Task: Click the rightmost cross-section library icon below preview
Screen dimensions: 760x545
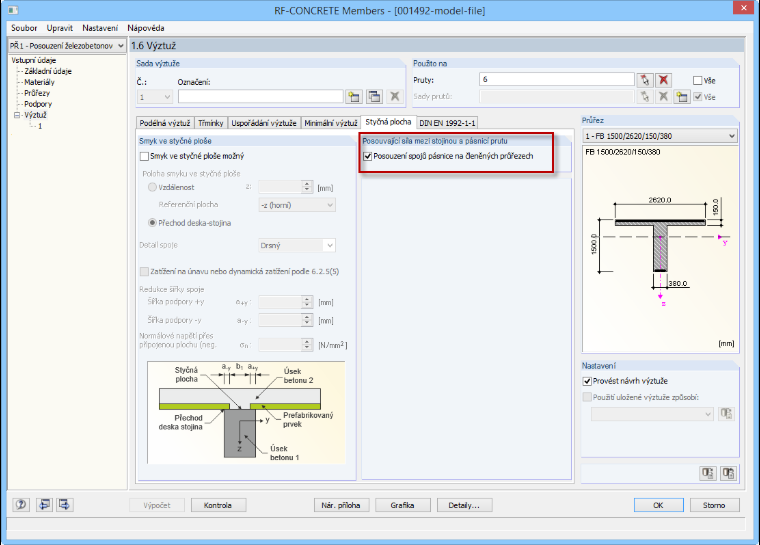Action: 728,473
